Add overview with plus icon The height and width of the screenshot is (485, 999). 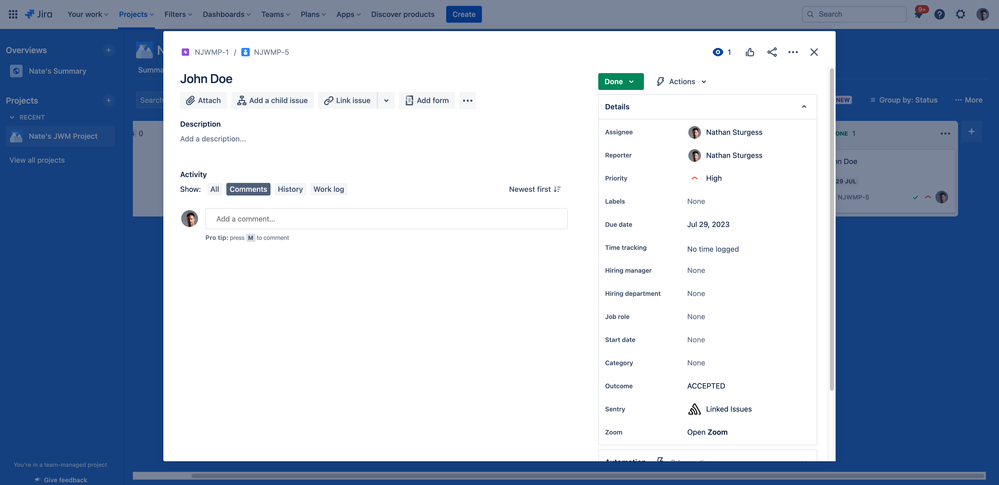coord(109,50)
